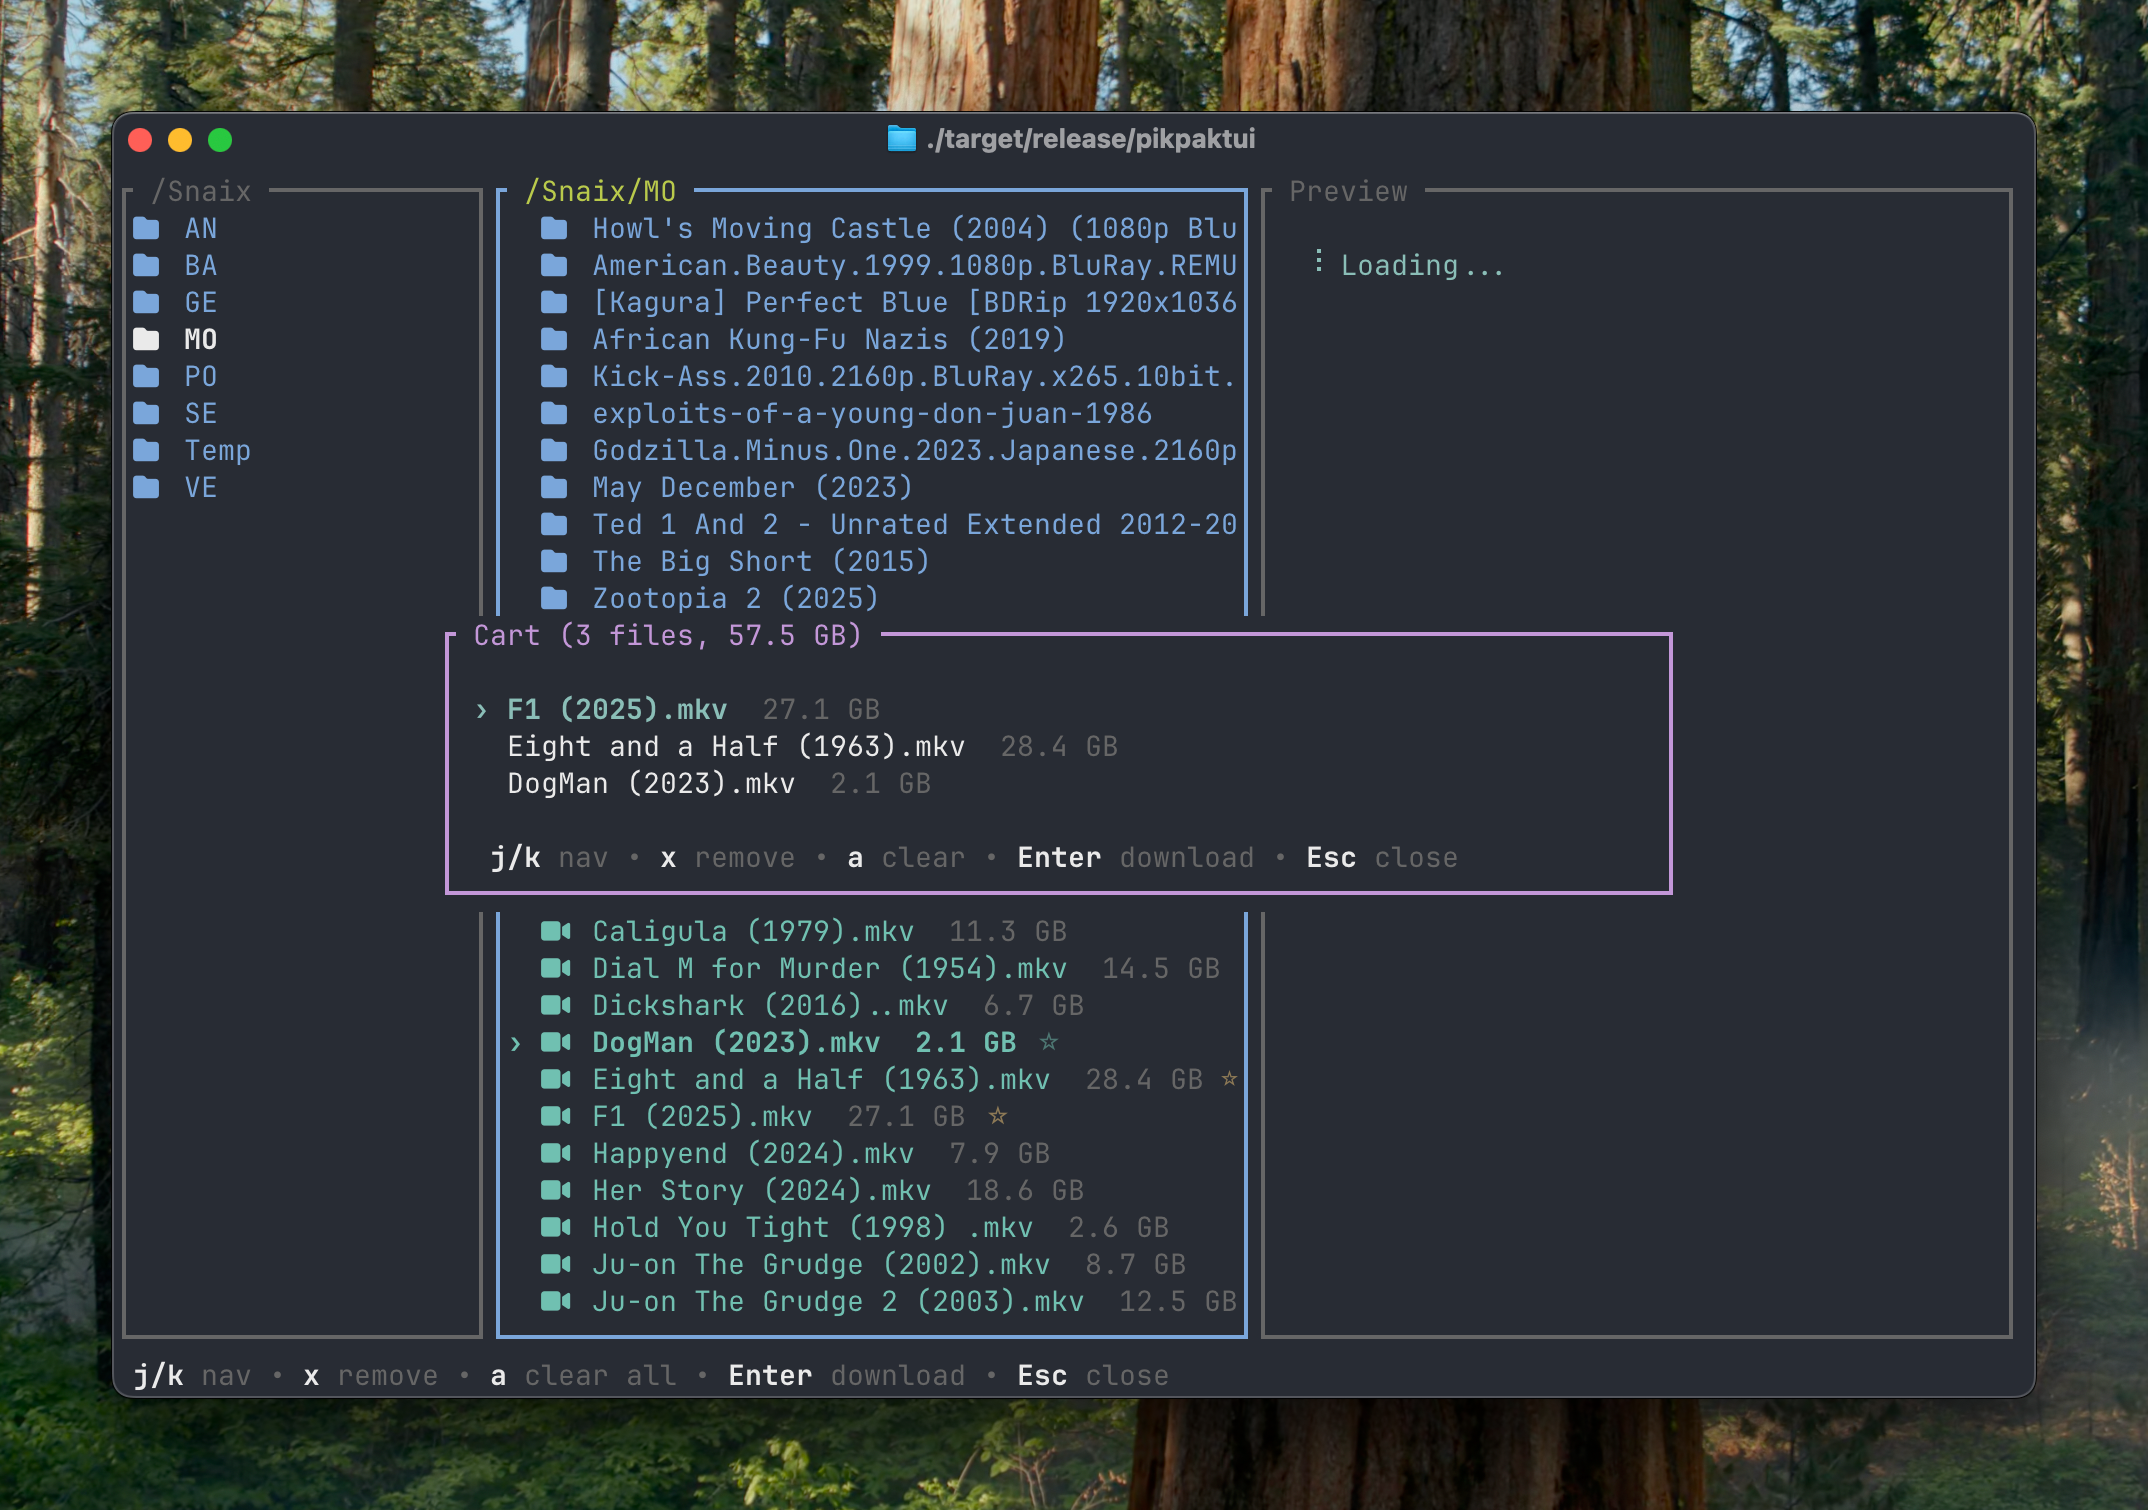Open the VE folder in sidebar
The image size is (2148, 1510).
coord(200,488)
